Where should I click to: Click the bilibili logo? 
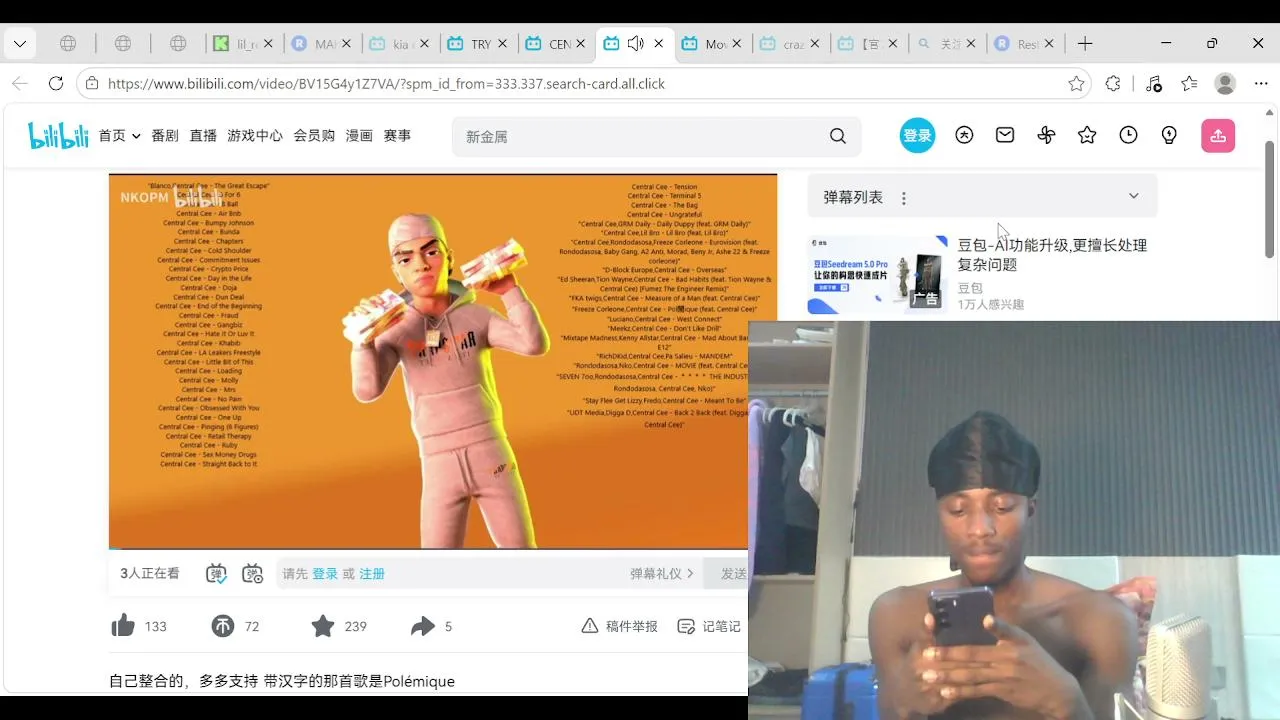pyautogui.click(x=58, y=136)
